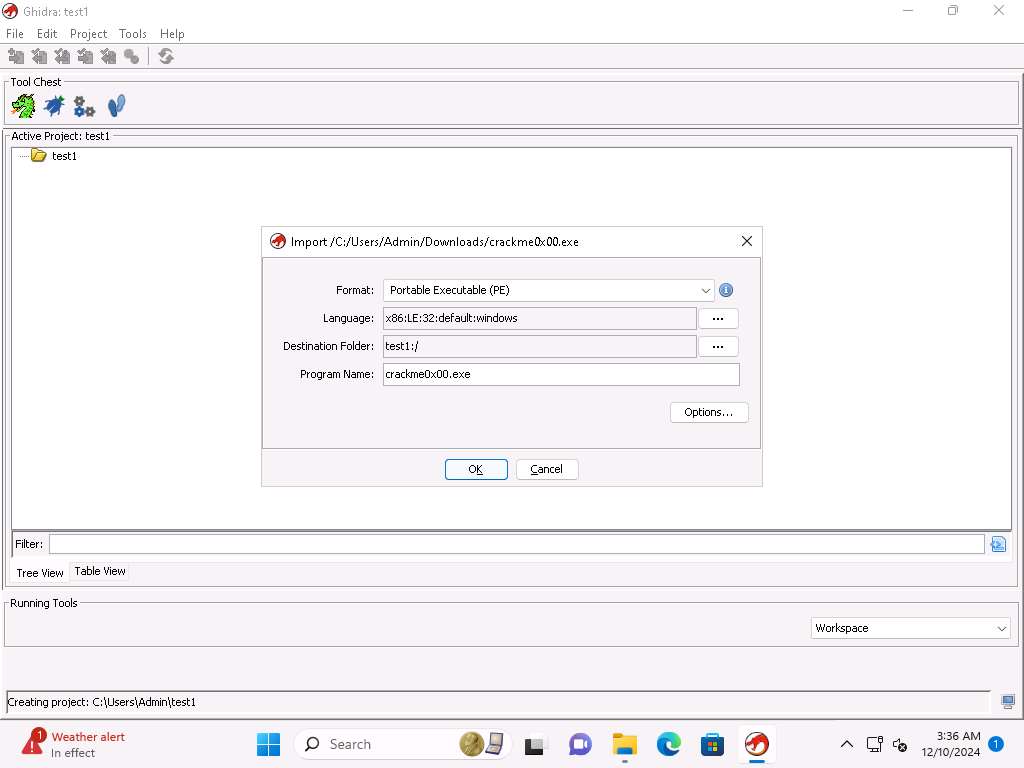Open the Workspace dropdown
The image size is (1024, 768).
pyautogui.click(x=910, y=628)
